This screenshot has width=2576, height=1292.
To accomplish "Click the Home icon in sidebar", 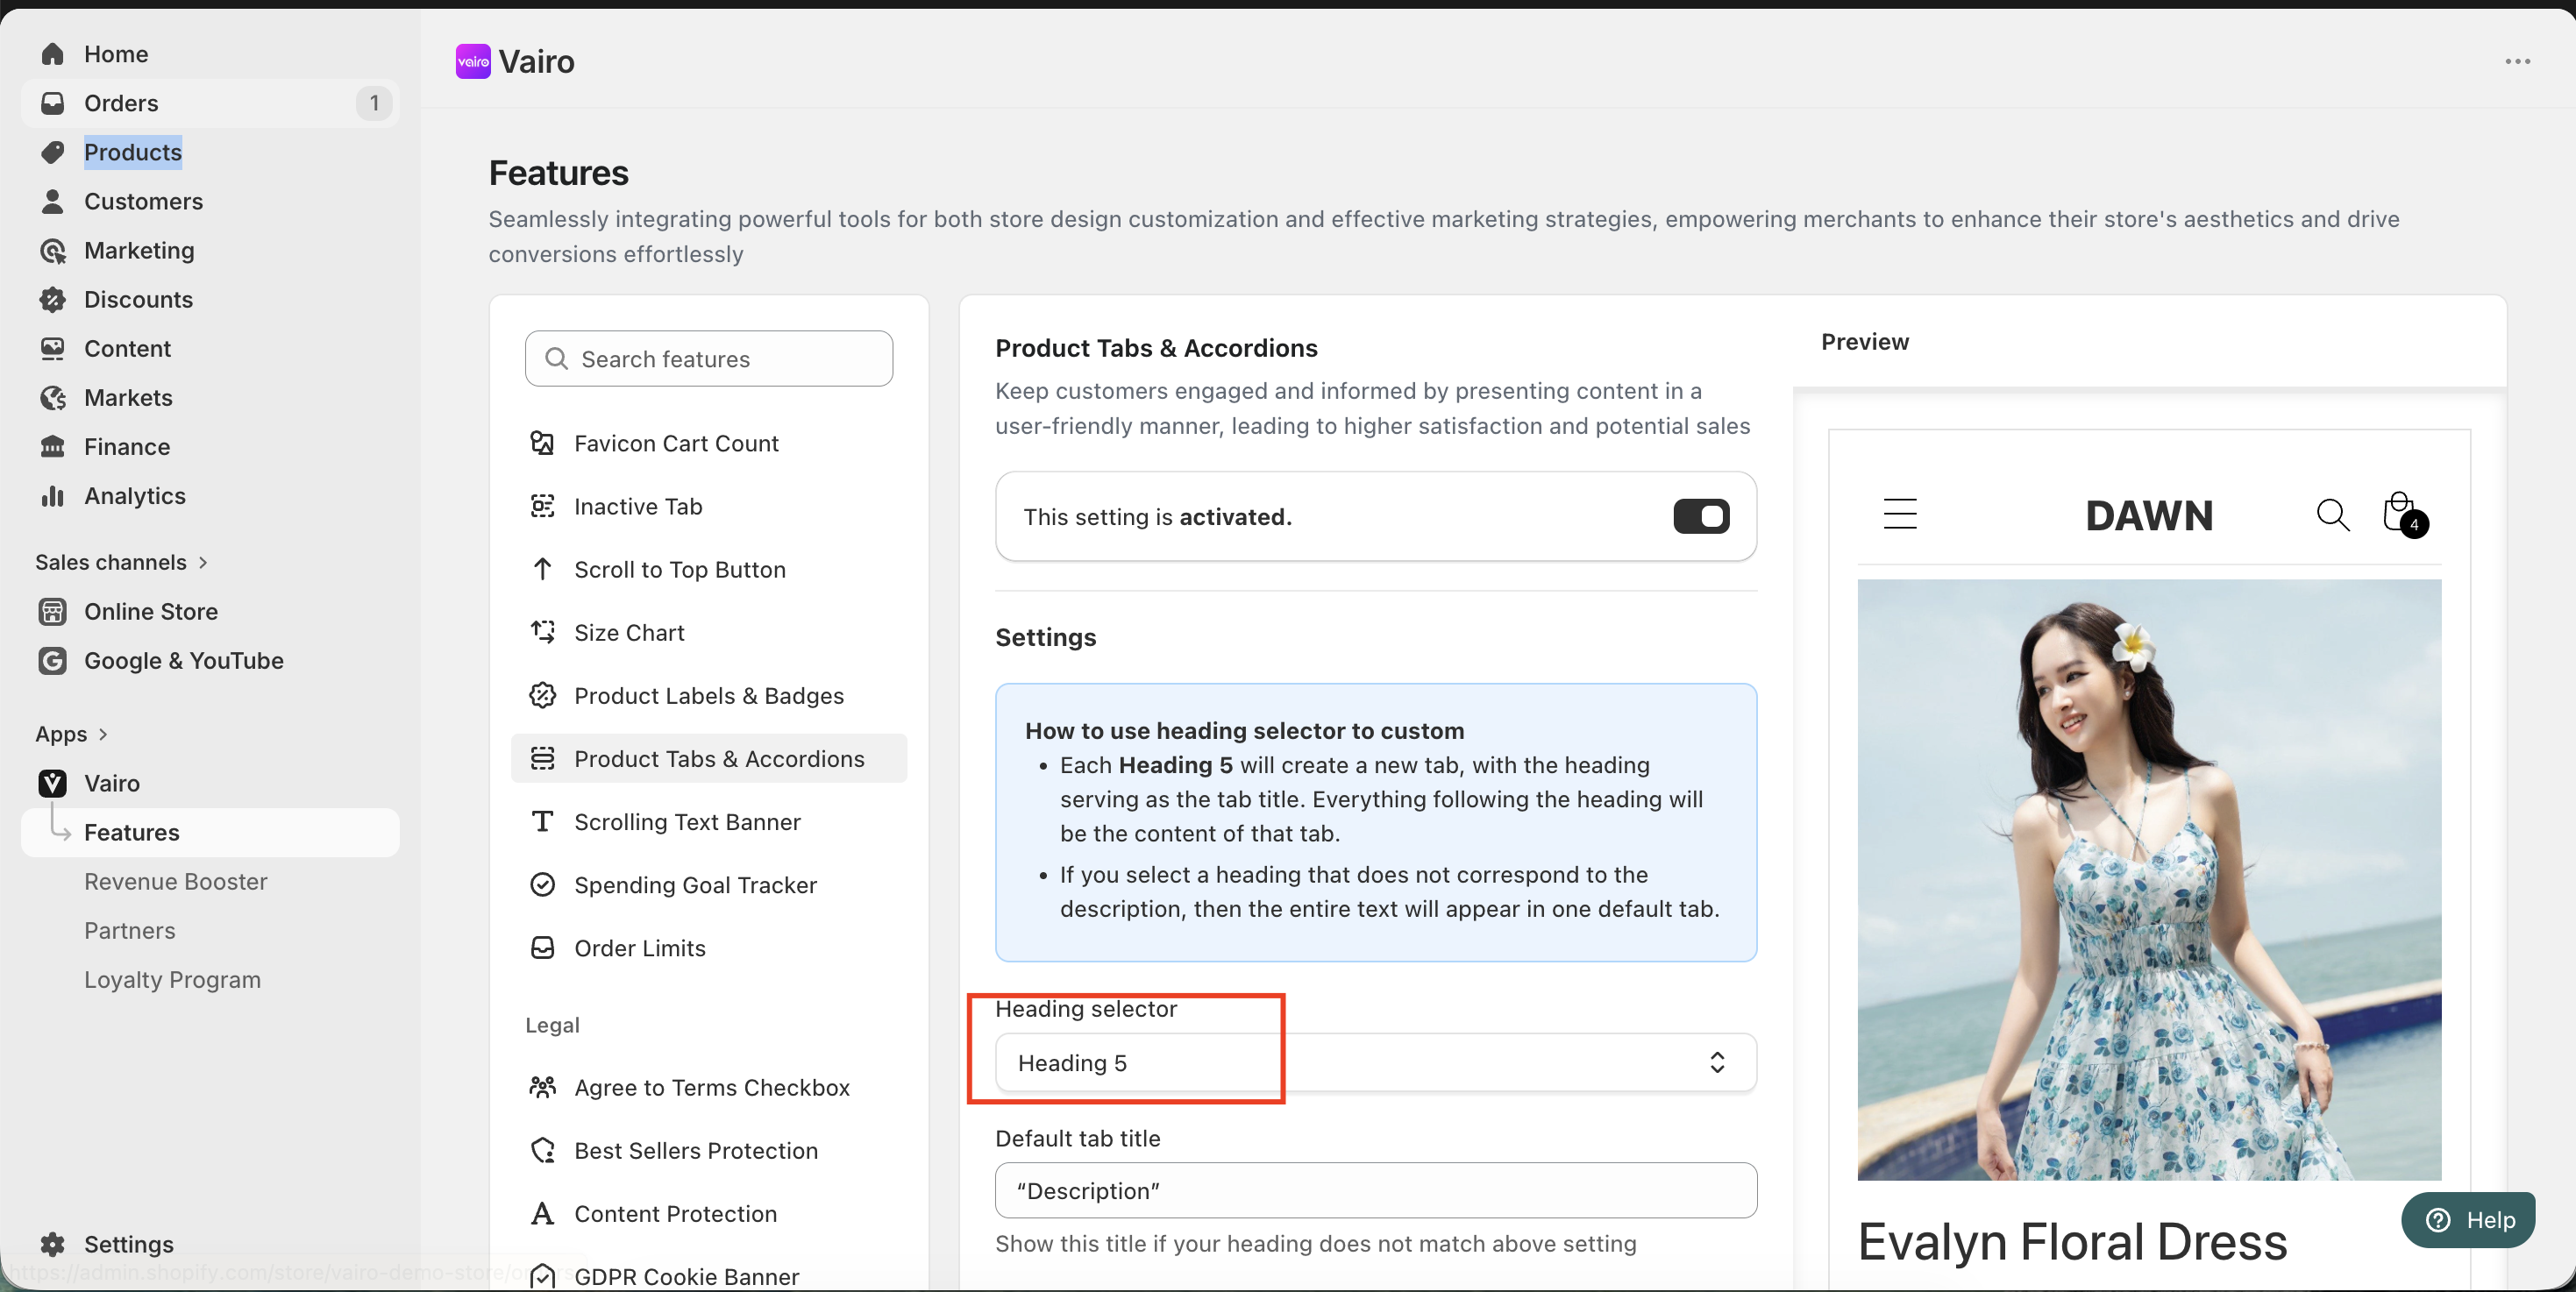I will click(52, 54).
